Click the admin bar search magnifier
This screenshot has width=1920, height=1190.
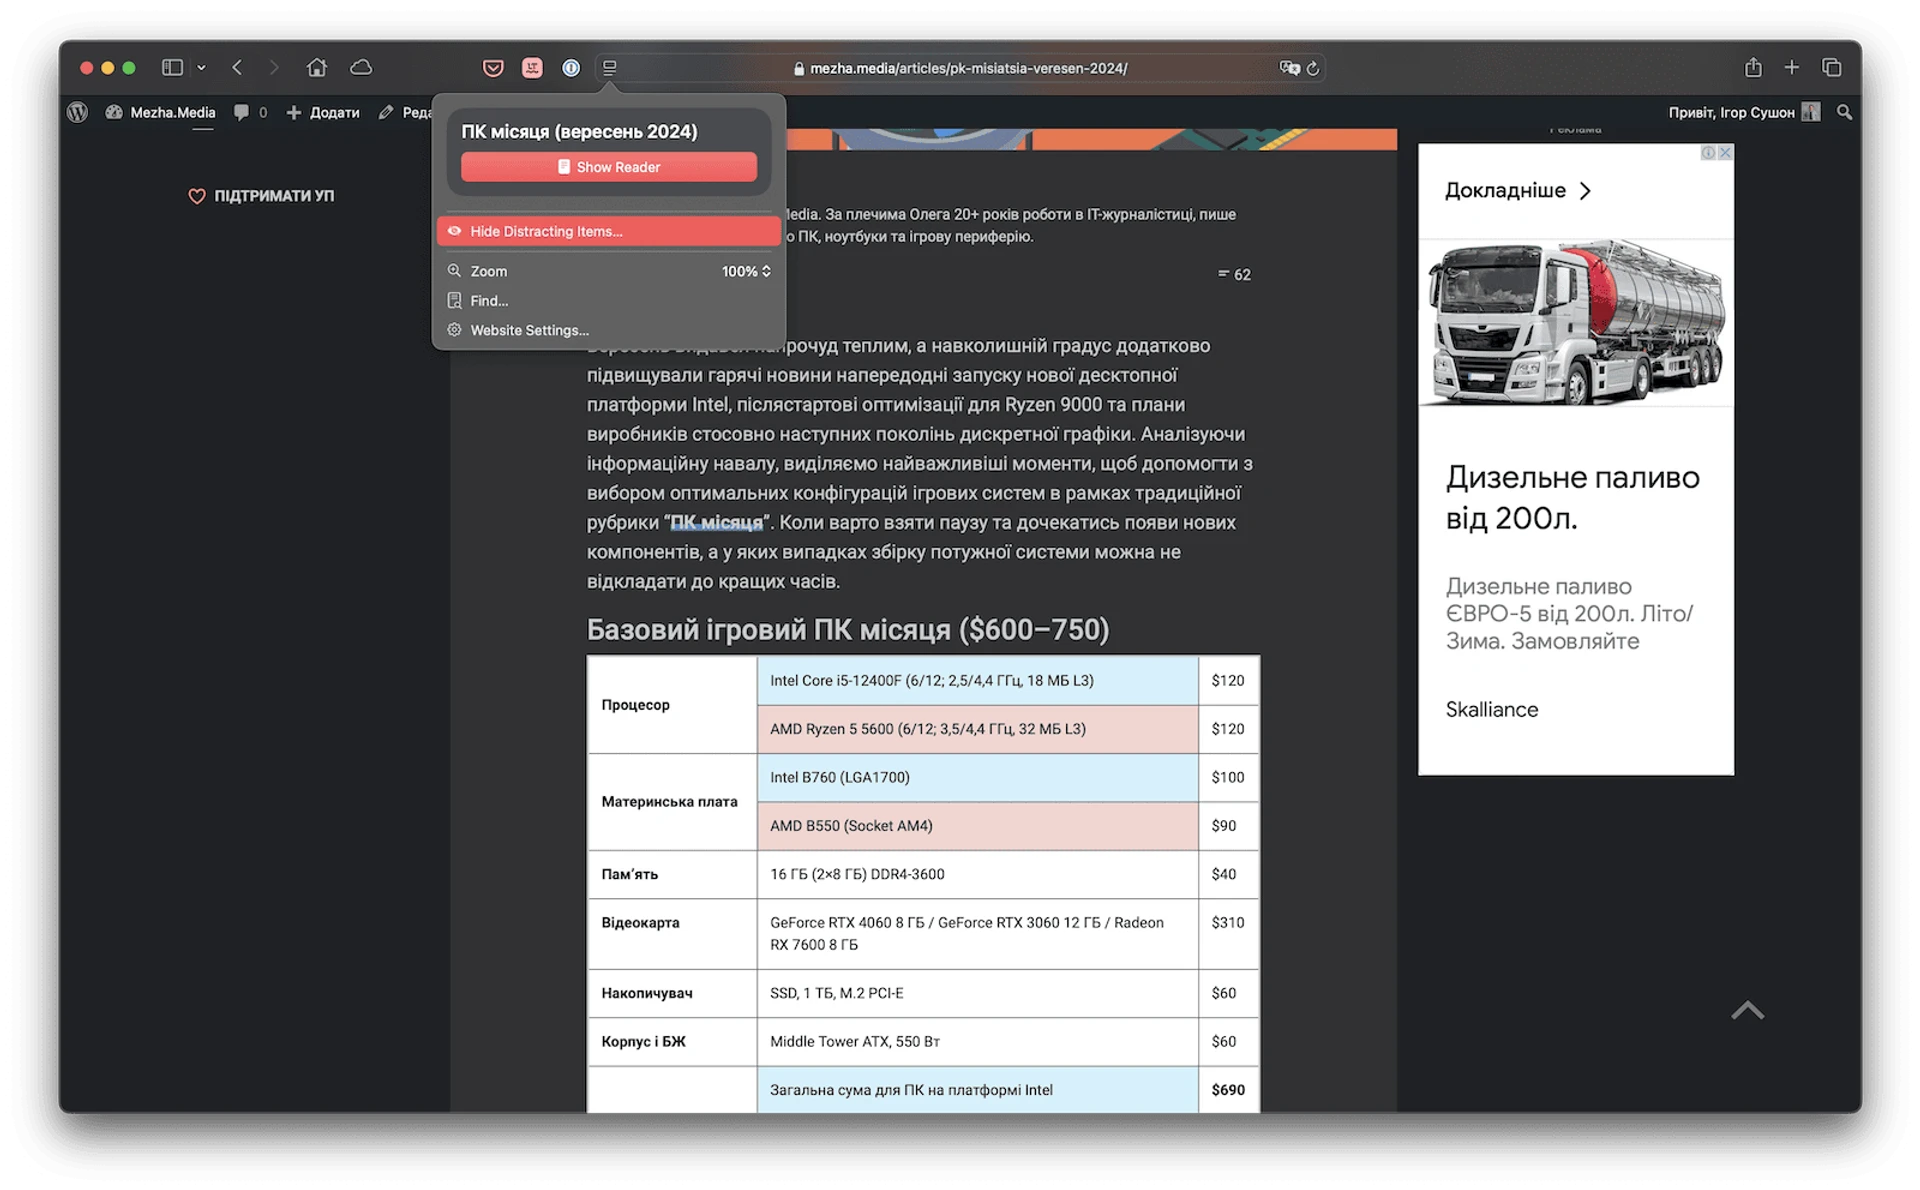(1845, 112)
